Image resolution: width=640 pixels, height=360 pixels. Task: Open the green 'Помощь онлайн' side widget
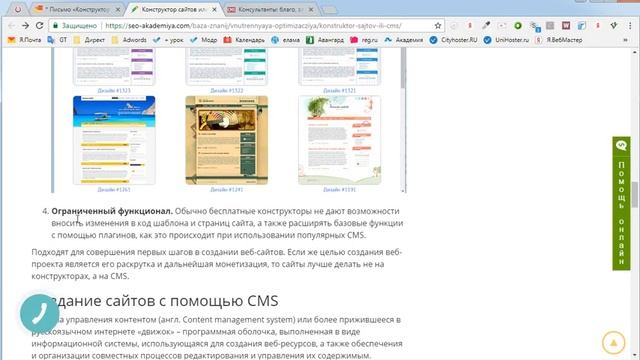pyautogui.click(x=621, y=203)
